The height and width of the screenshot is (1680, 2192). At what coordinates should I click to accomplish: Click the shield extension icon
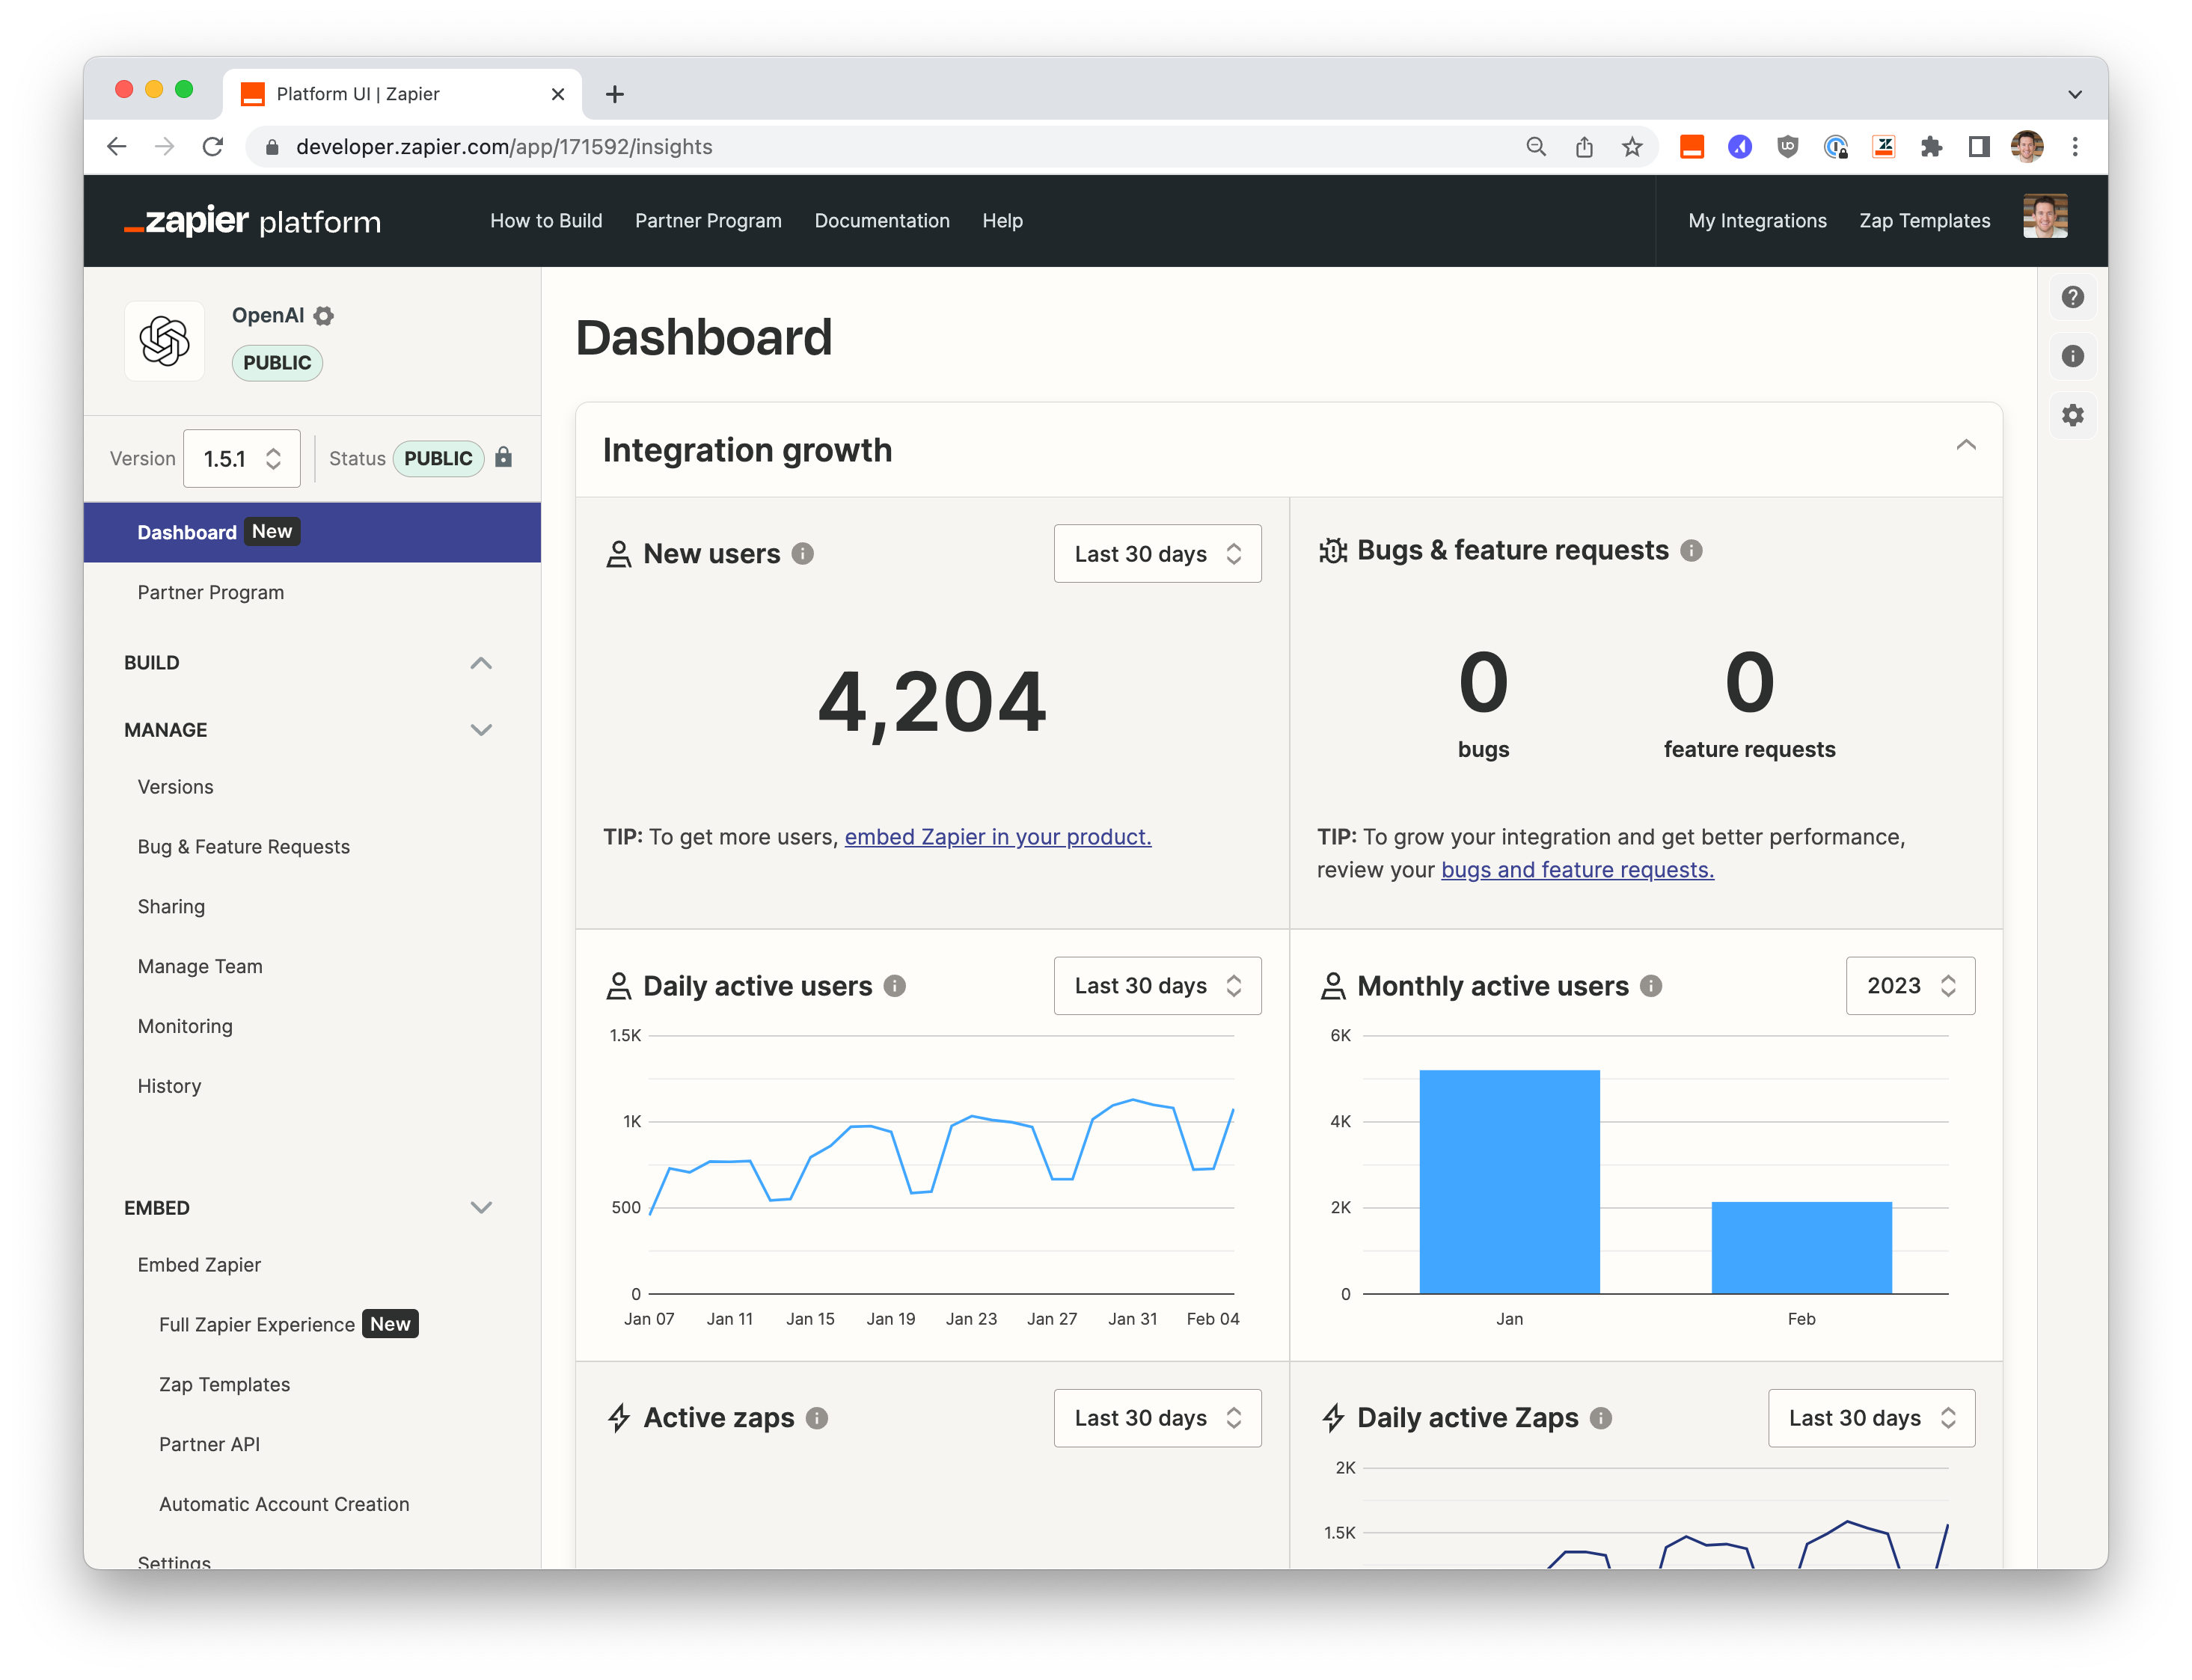click(1788, 147)
